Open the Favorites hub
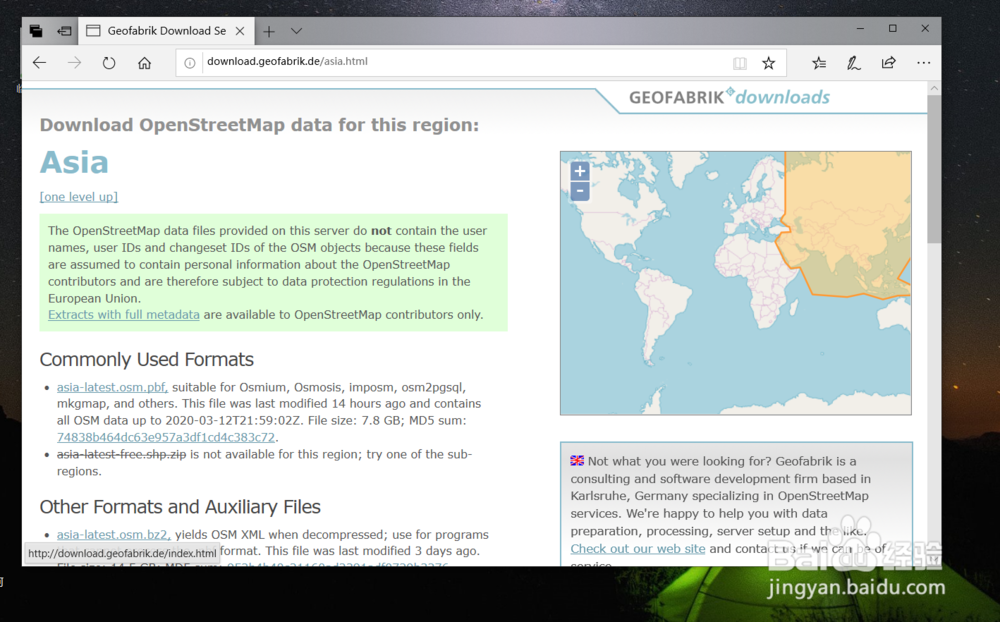The width and height of the screenshot is (1000, 622). pos(819,62)
